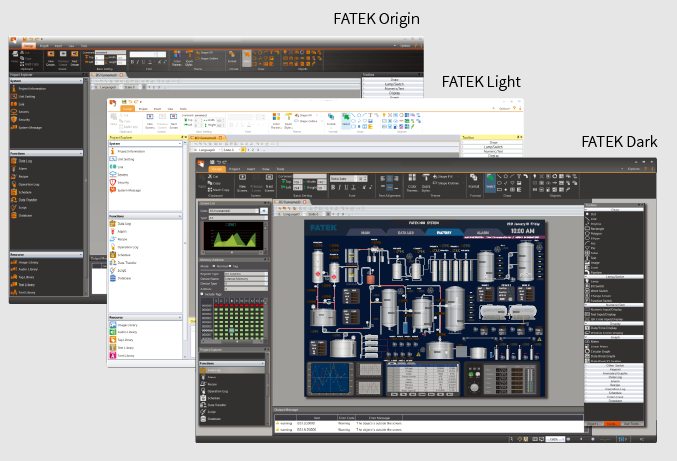
Task: Open Register Type dropdown in Dark window
Action: click(x=246, y=274)
